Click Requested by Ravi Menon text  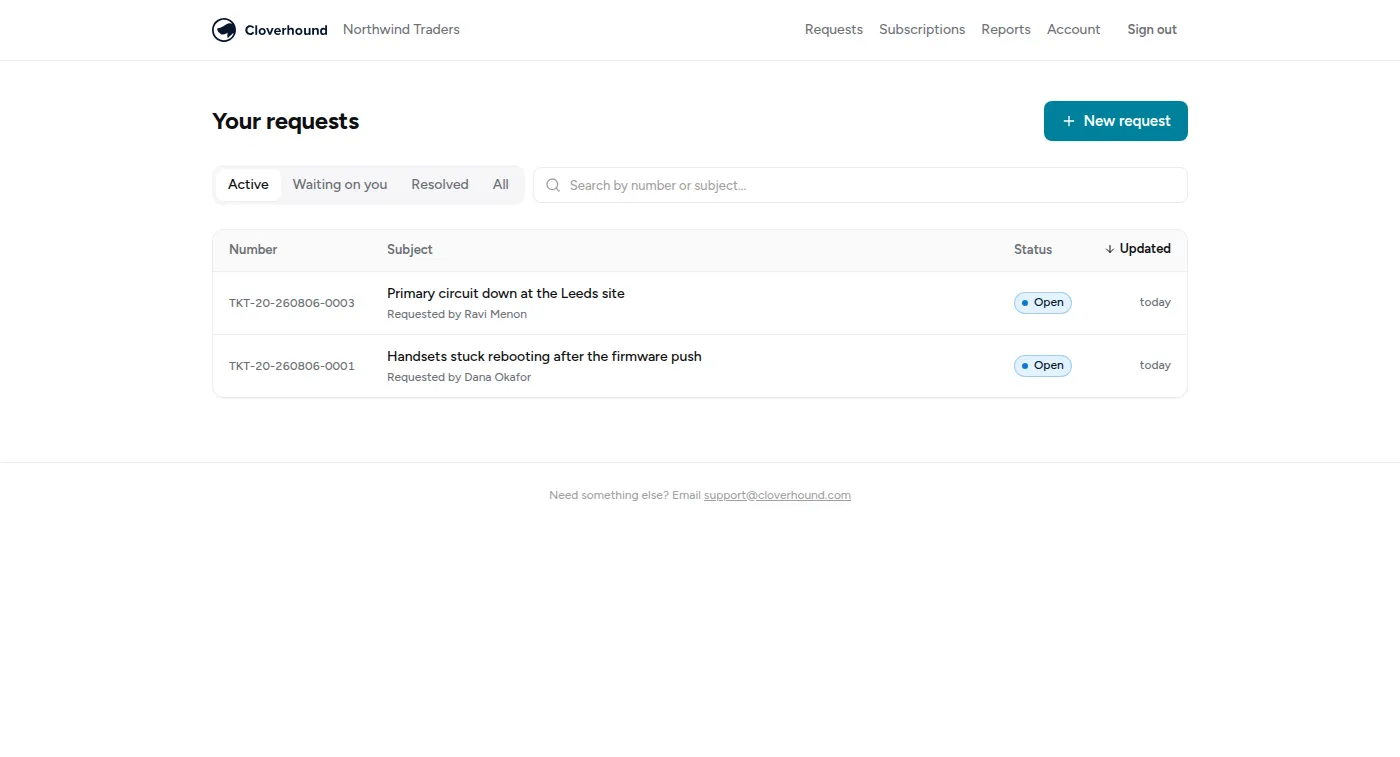(x=457, y=314)
